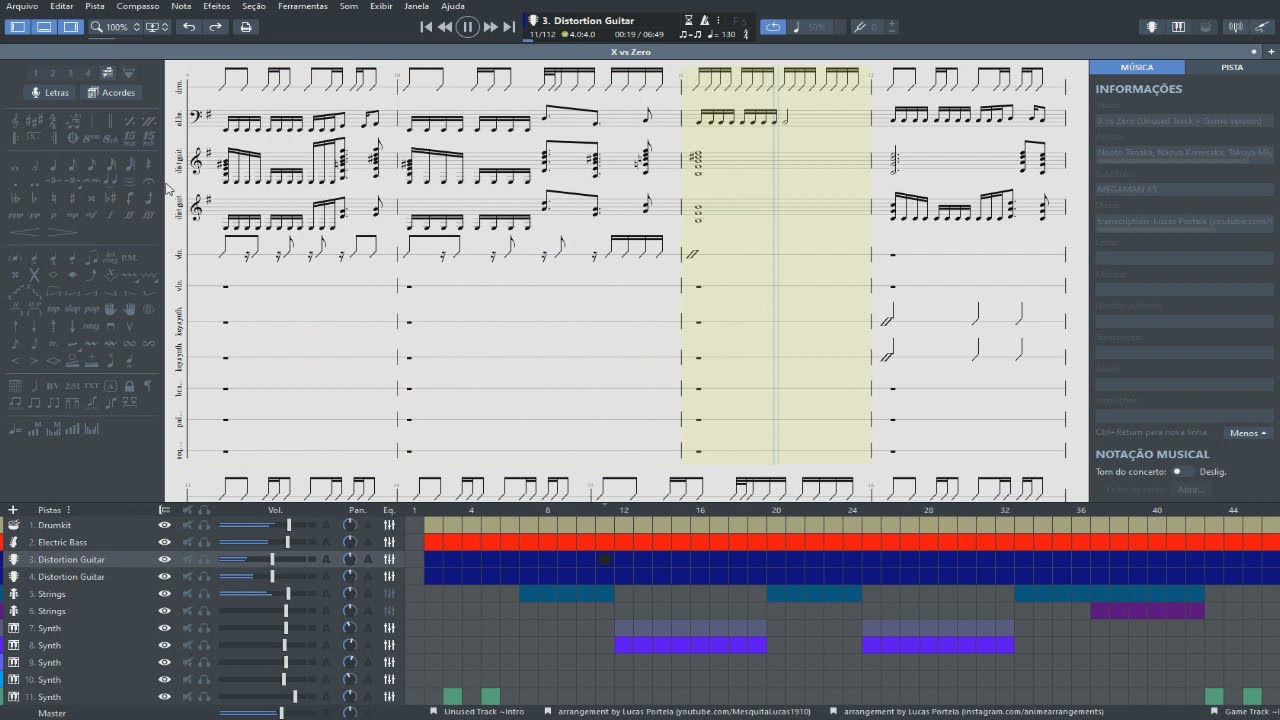Select voice 4 in the palette
Viewport: 1280px width, 720px height.
(x=87, y=73)
